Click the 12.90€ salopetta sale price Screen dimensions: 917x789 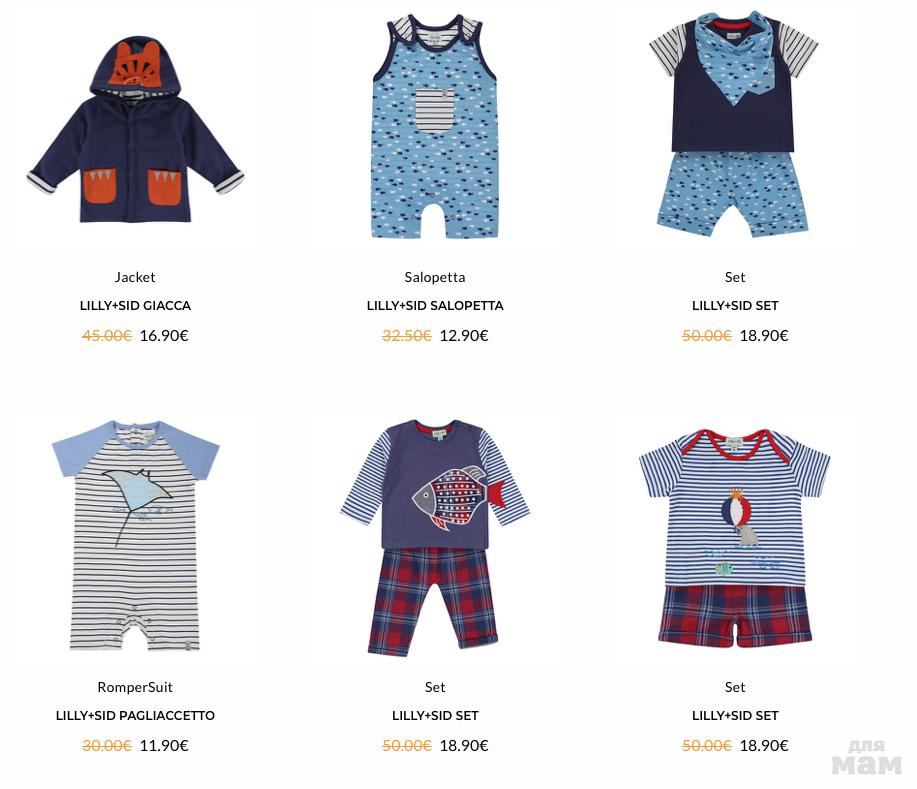(x=464, y=336)
